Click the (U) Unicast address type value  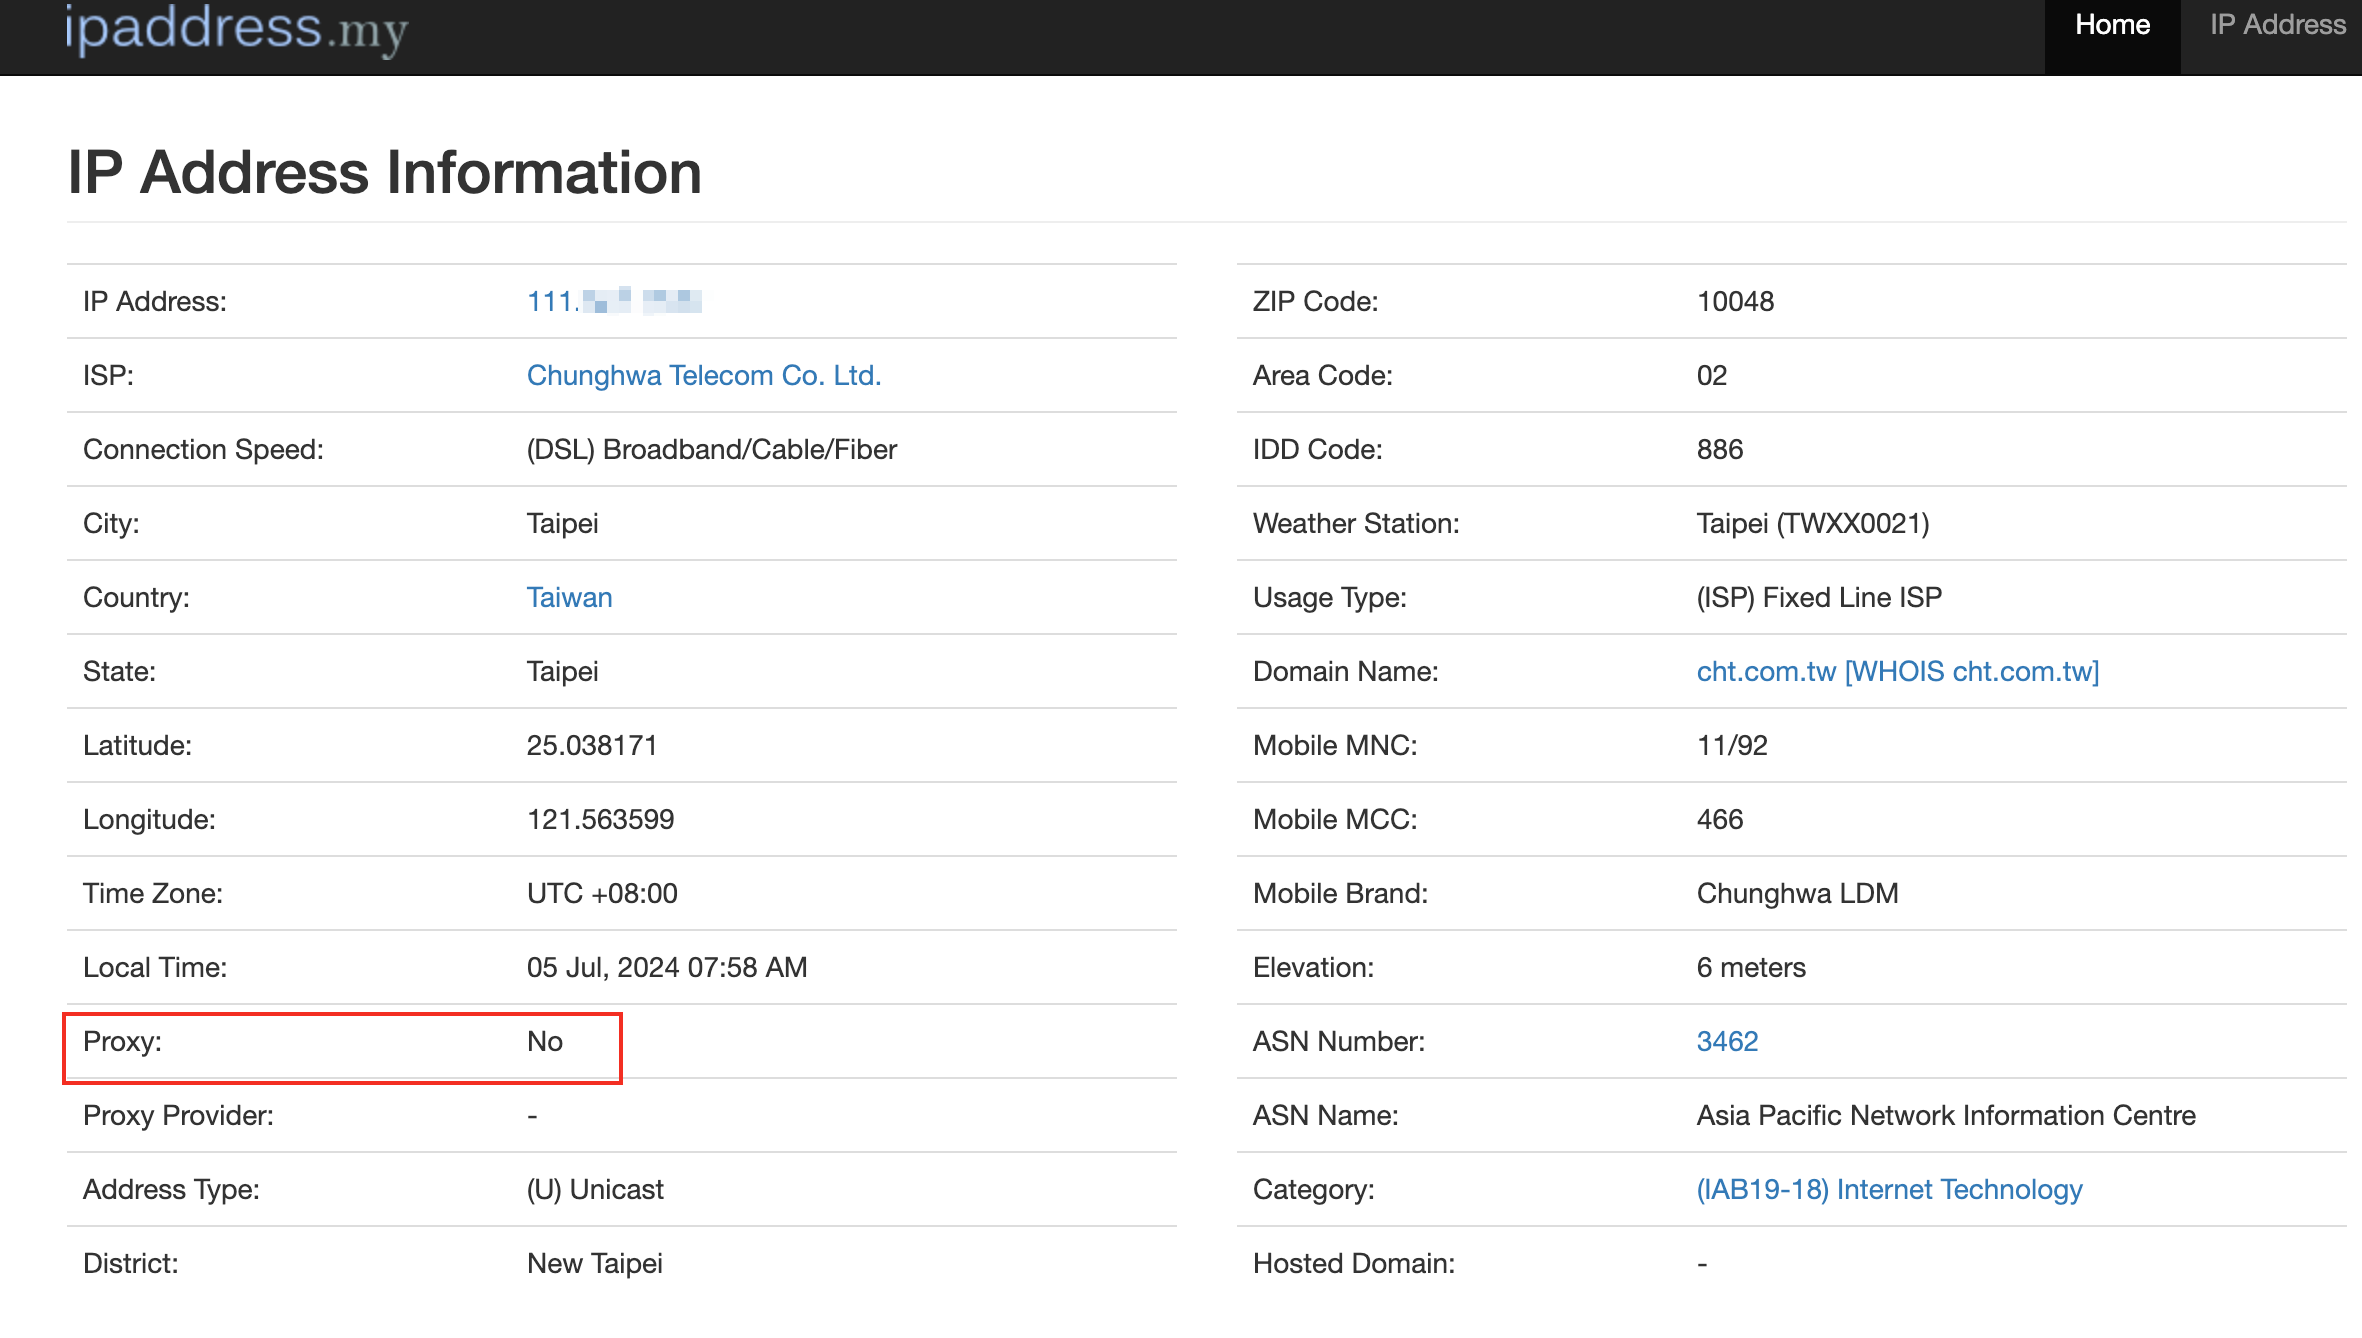click(x=594, y=1189)
